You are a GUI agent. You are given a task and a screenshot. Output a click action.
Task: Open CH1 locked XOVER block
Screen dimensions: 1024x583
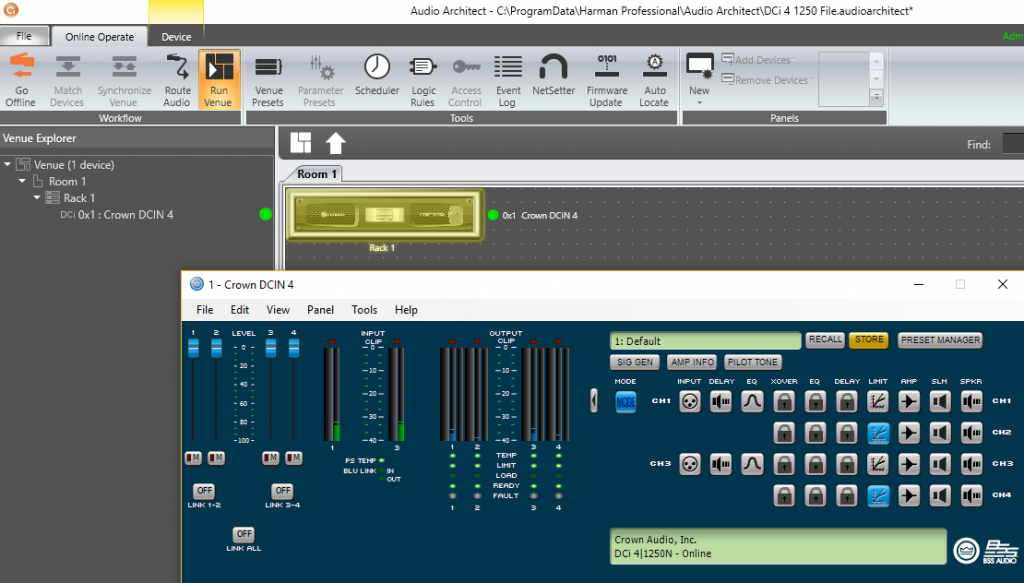pos(784,402)
